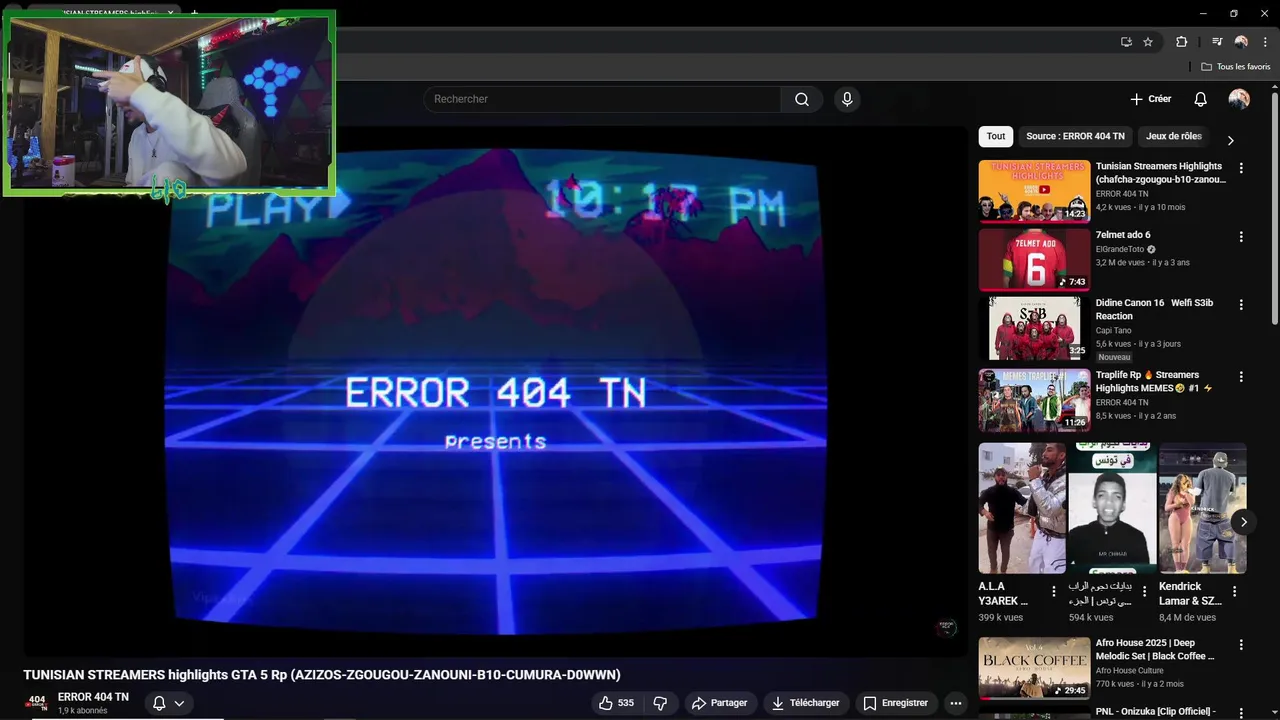Open options for the A.L.A Y3AREK short
The height and width of the screenshot is (720, 1280).
pyautogui.click(x=1054, y=592)
